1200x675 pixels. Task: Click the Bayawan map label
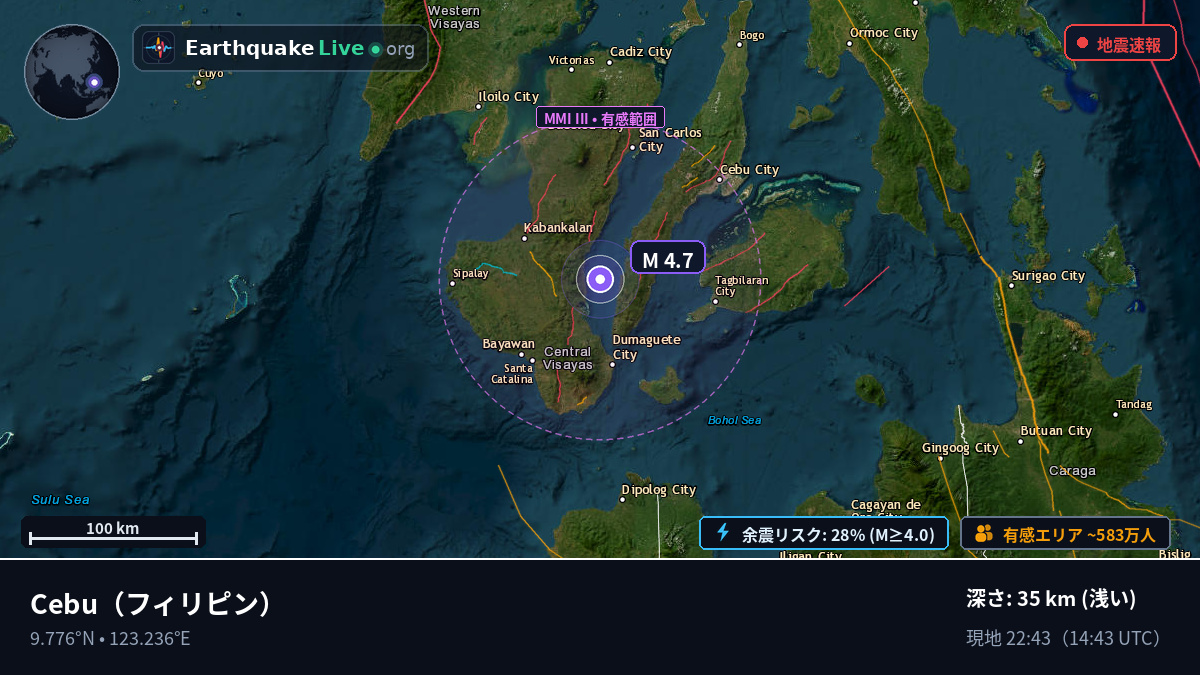[509, 344]
